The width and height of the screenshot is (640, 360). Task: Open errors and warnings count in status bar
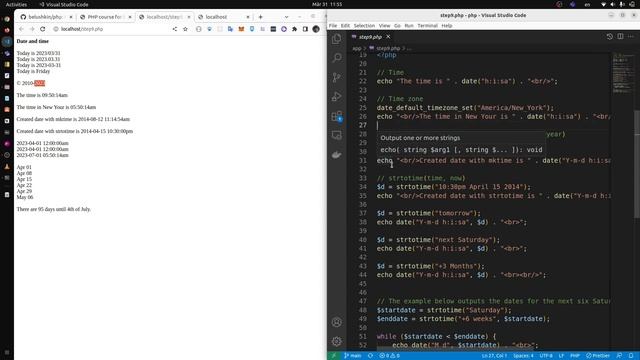click(389, 356)
